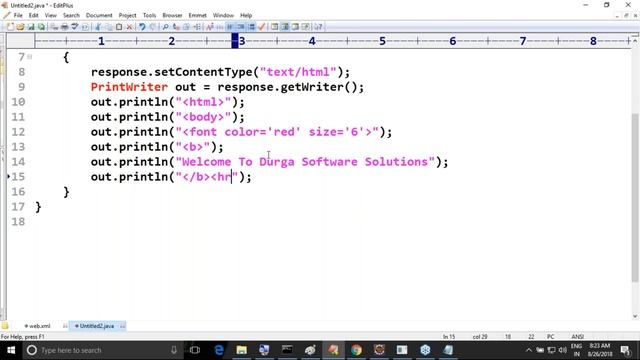Viewport: 640px width, 360px height.
Task: Create a new document from the toolbar
Action: coord(10,27)
